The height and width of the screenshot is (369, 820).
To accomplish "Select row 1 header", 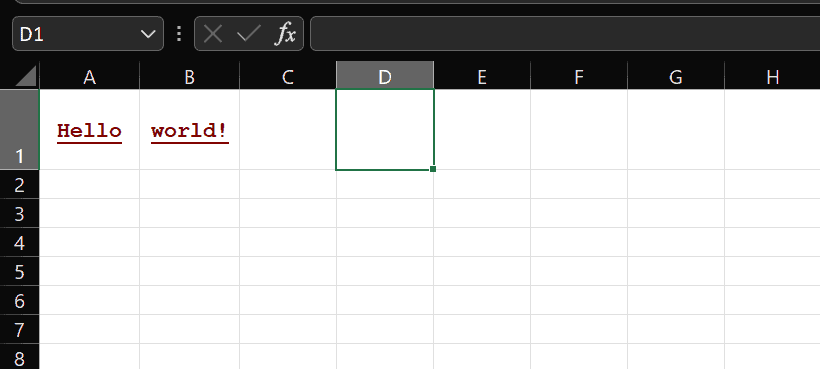I will pos(19,129).
